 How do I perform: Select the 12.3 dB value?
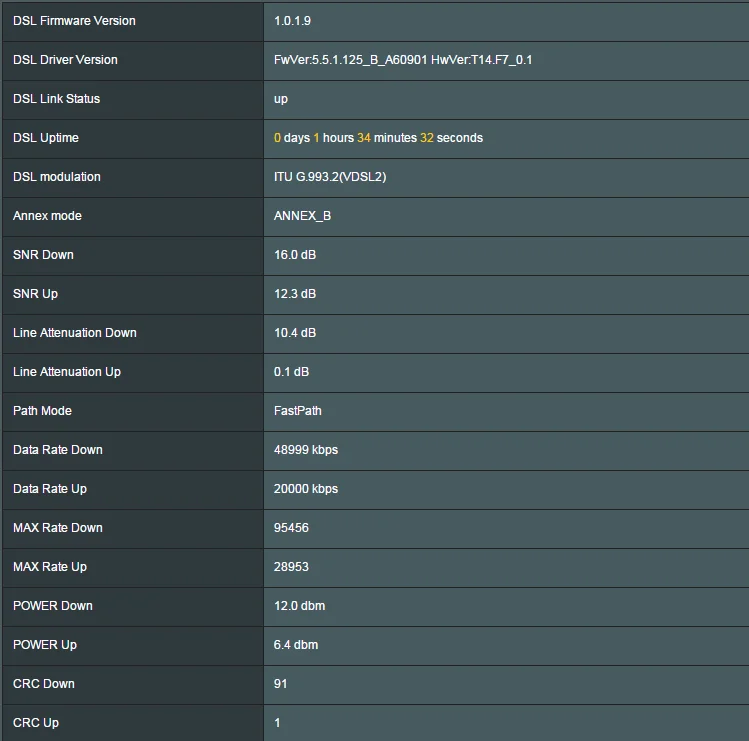click(295, 294)
